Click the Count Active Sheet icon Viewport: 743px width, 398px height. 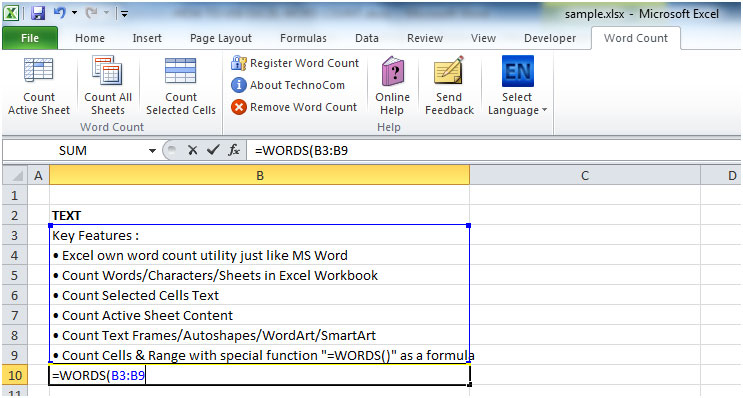[39, 71]
